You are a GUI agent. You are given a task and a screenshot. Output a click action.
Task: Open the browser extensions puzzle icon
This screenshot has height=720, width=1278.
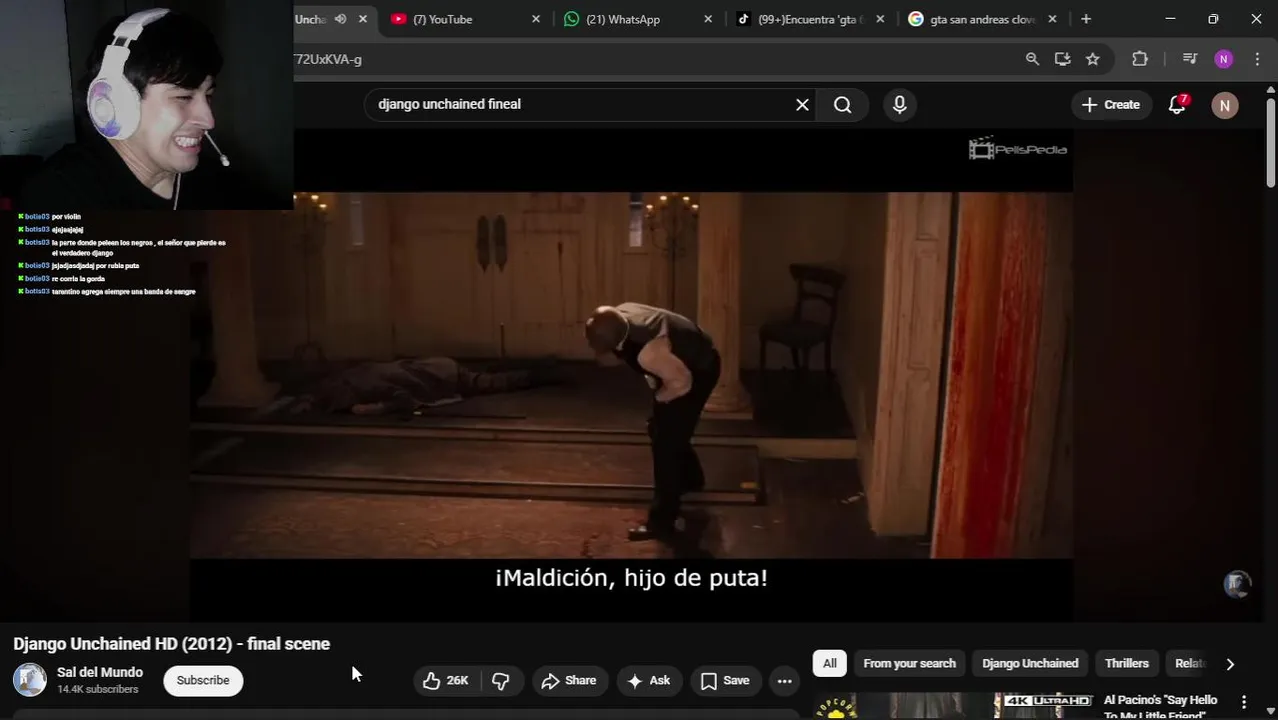click(1140, 59)
